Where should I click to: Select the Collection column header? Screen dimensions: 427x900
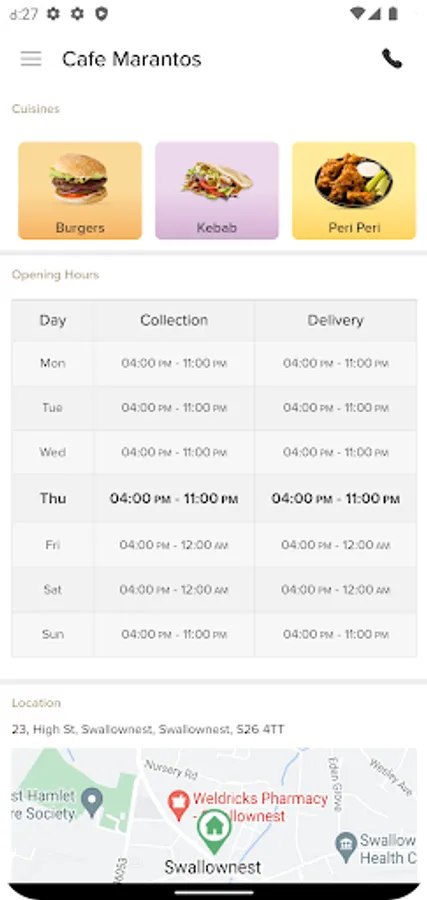pyautogui.click(x=174, y=320)
